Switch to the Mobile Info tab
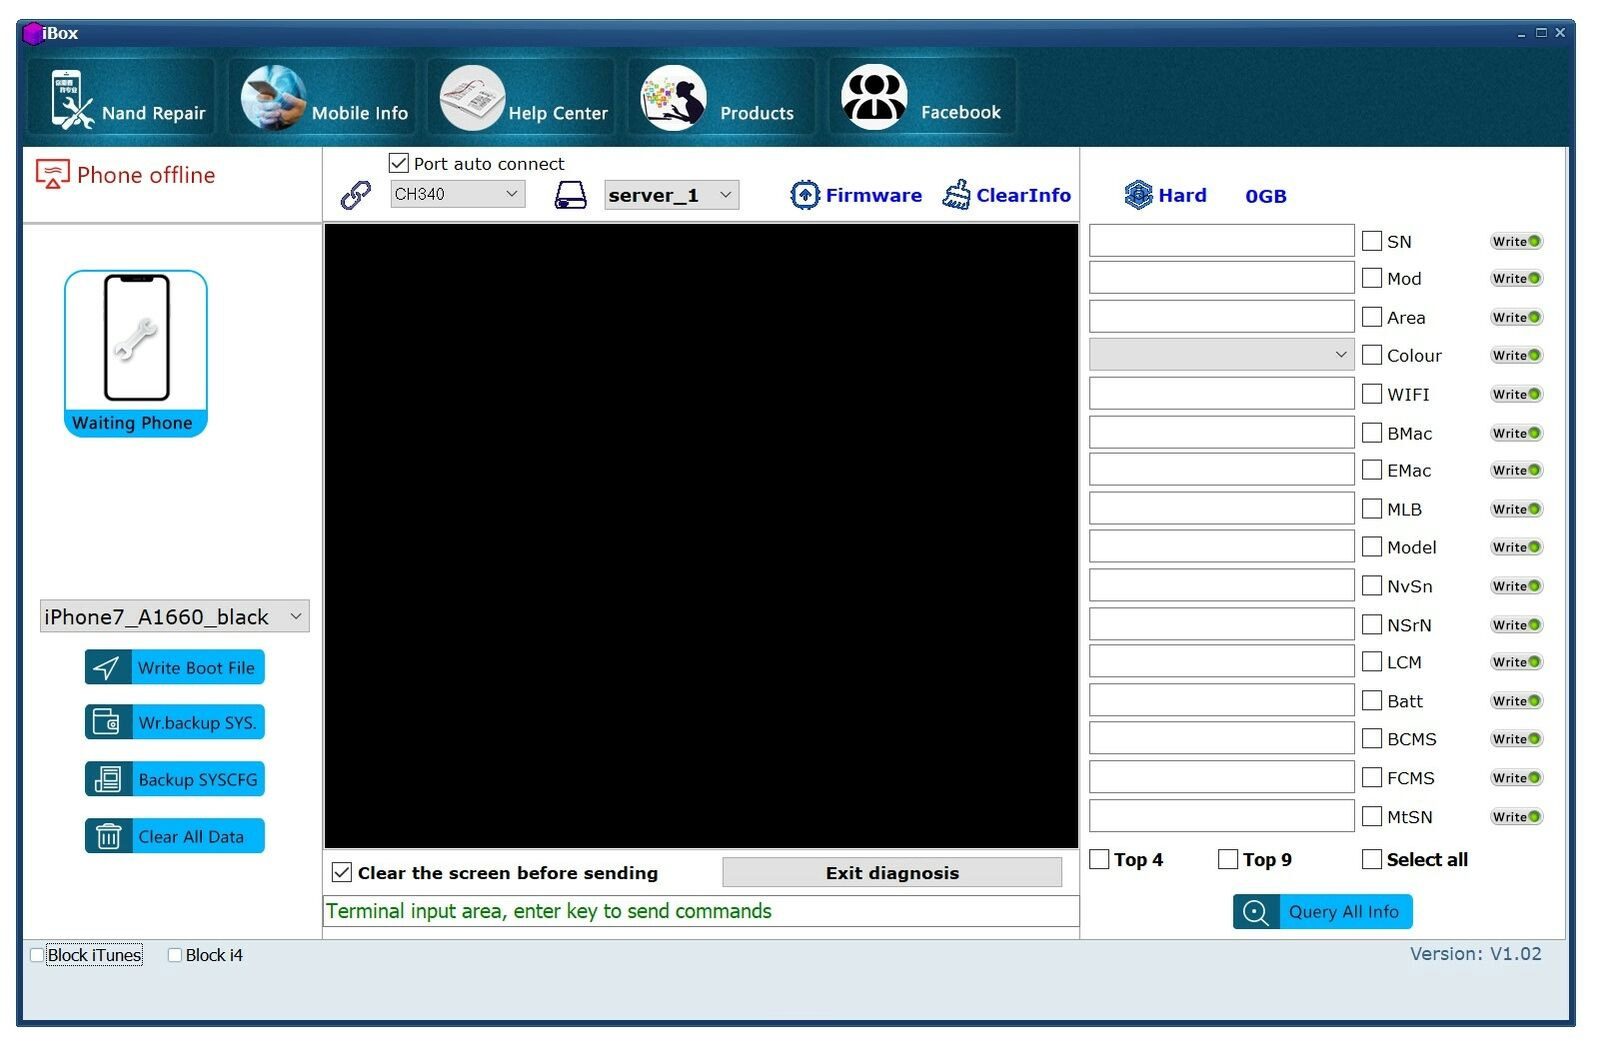 tap(323, 98)
